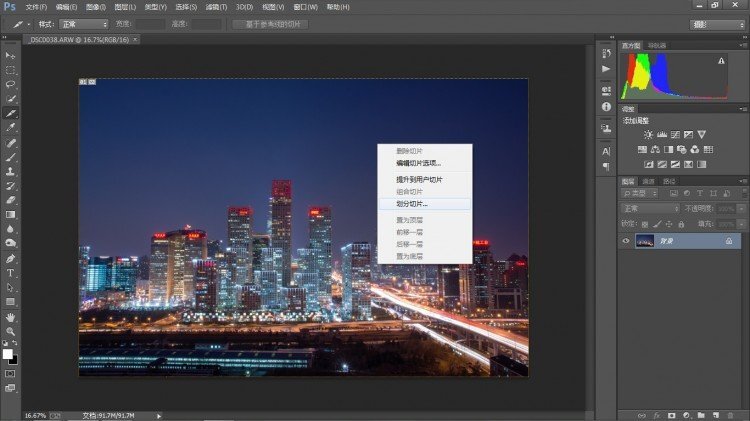Viewport: 750px width, 421px height.
Task: Toggle Quick Mask mode icon
Action: coord(11,373)
